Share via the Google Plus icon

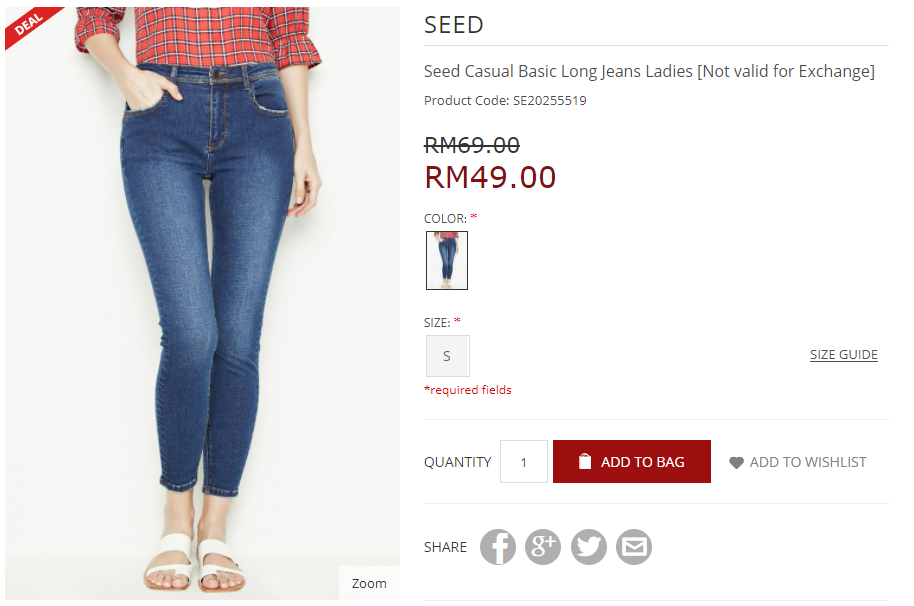pos(543,547)
